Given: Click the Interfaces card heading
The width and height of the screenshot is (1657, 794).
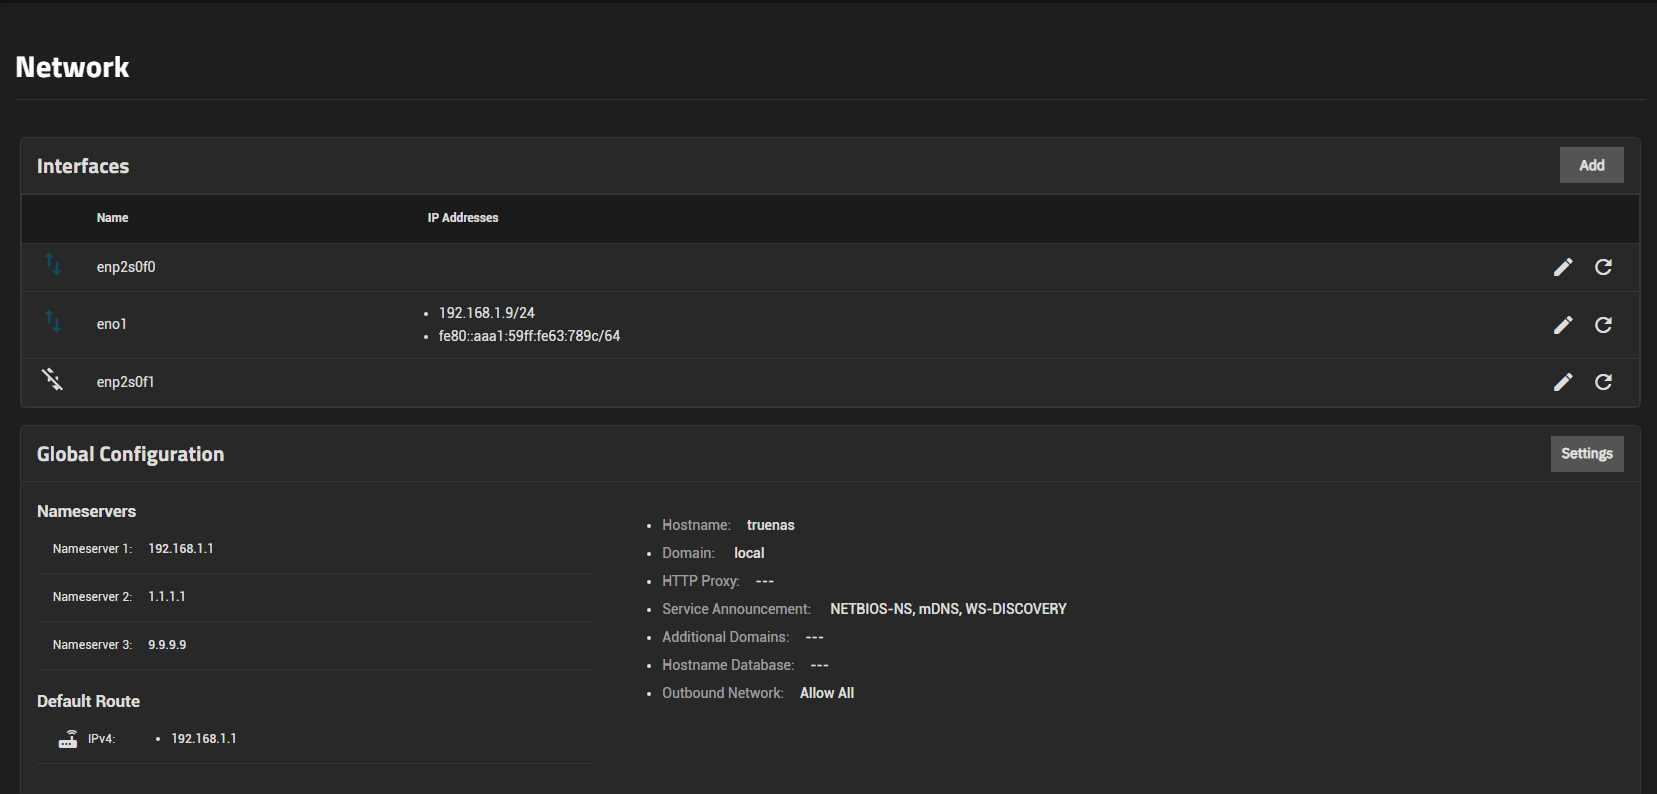Looking at the screenshot, I should 83,166.
